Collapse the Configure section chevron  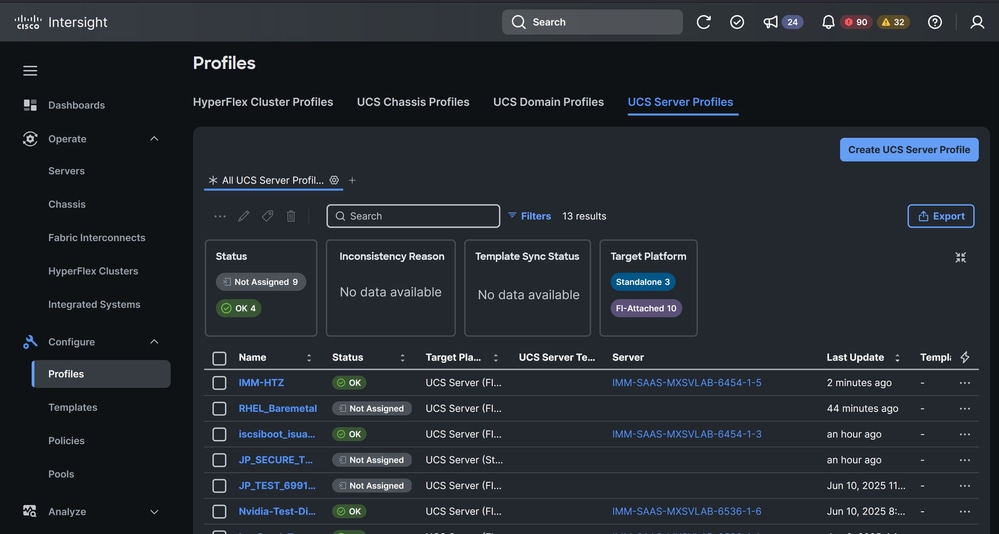[x=154, y=342]
